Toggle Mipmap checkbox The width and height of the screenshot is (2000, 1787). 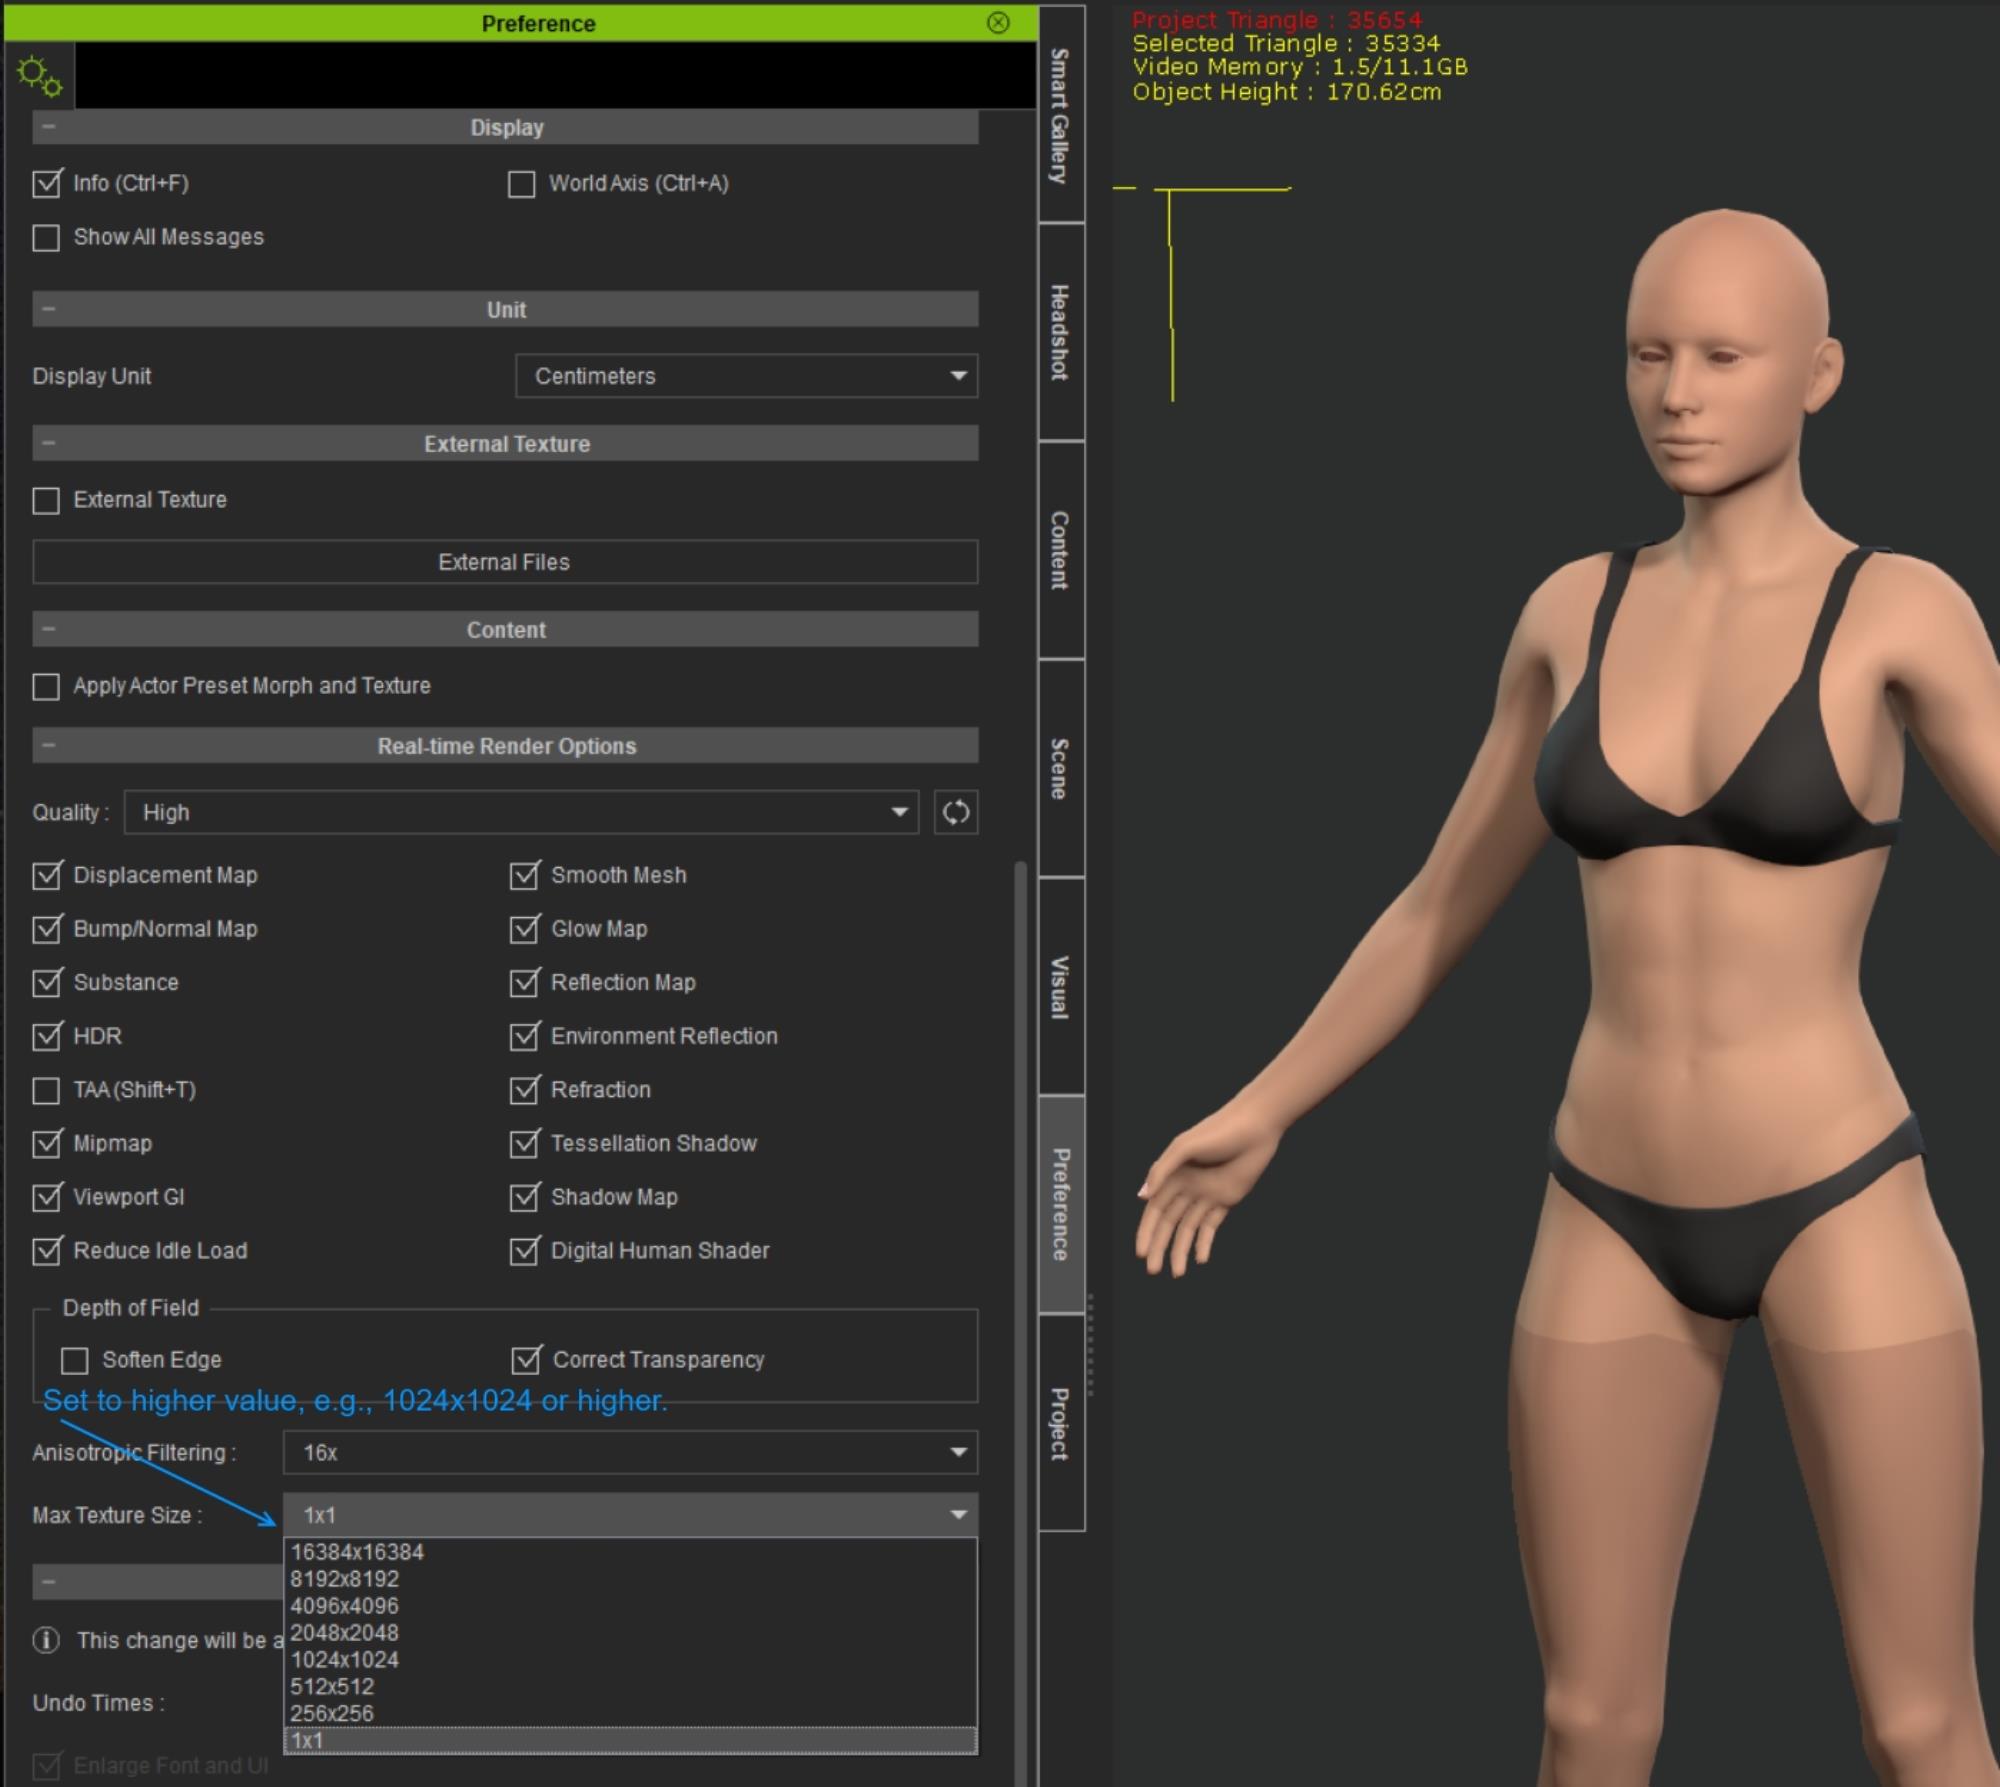pyautogui.click(x=46, y=1143)
